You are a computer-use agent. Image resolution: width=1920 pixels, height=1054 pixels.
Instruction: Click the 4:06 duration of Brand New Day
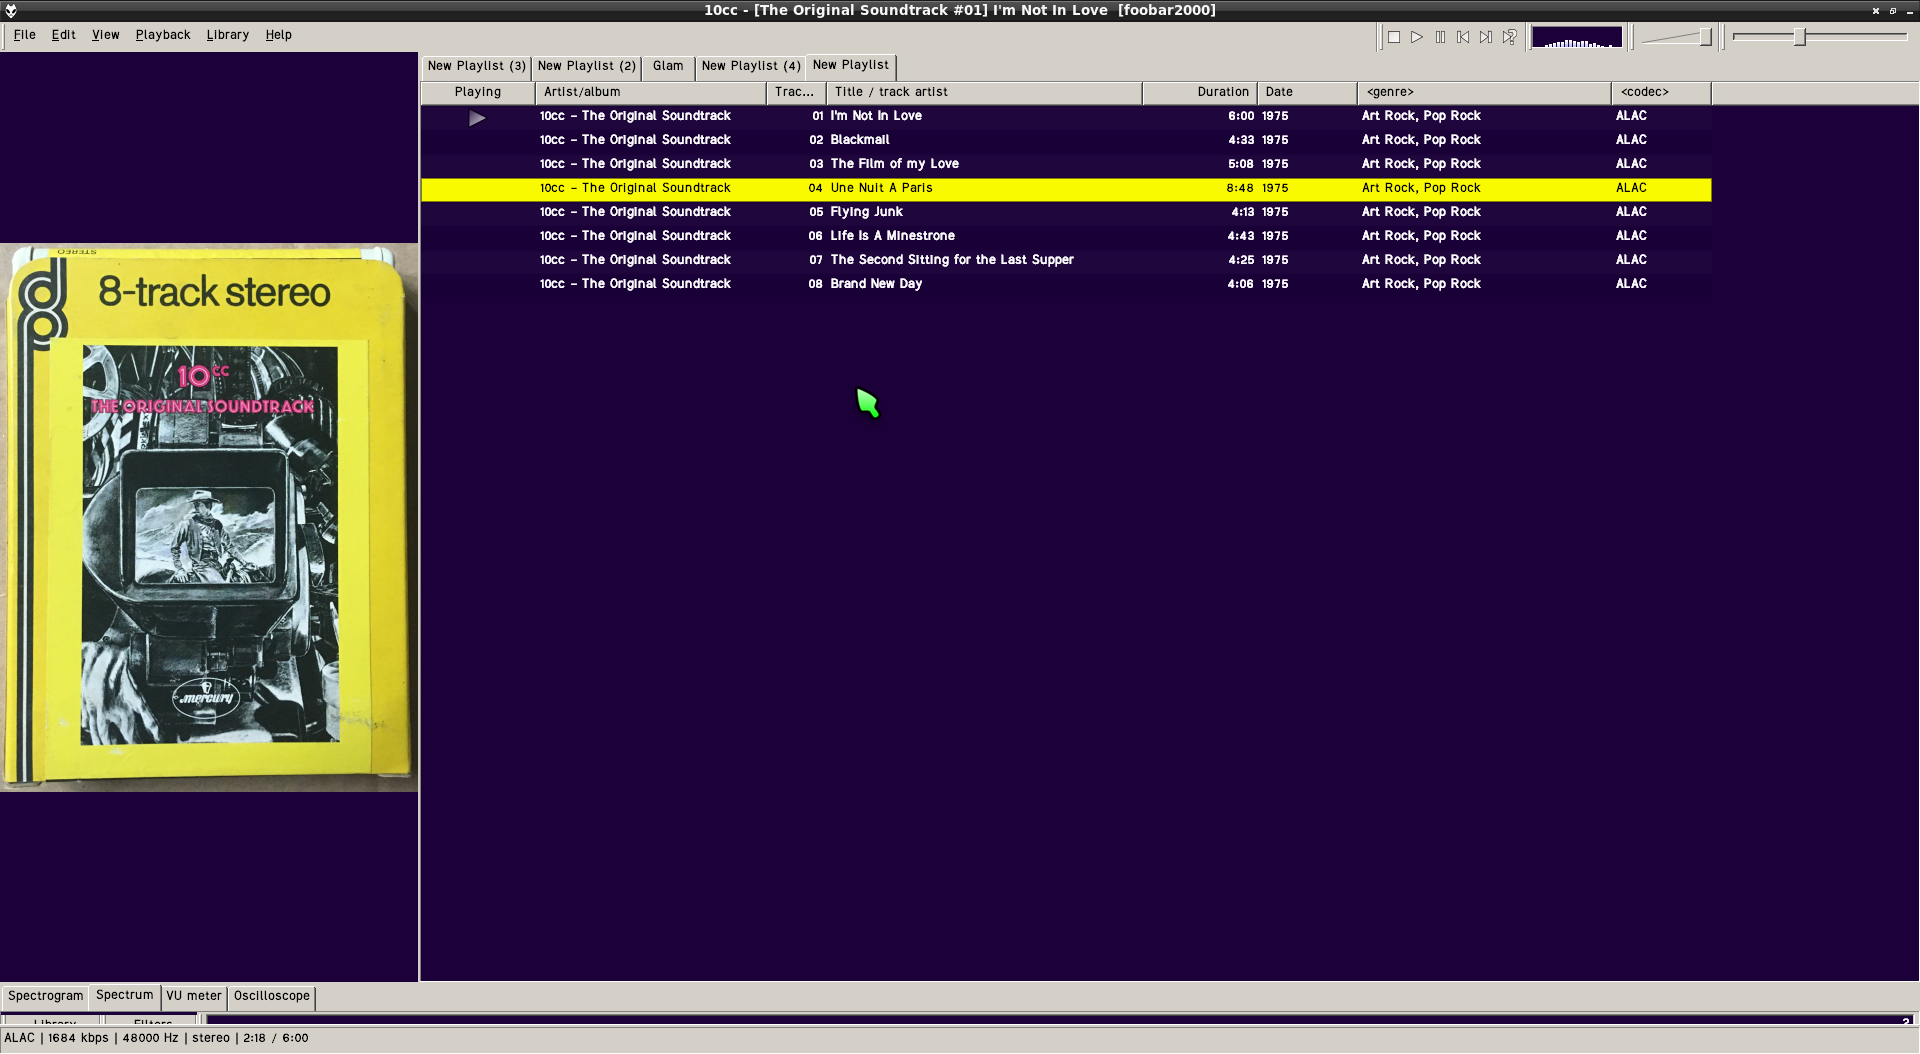1240,284
